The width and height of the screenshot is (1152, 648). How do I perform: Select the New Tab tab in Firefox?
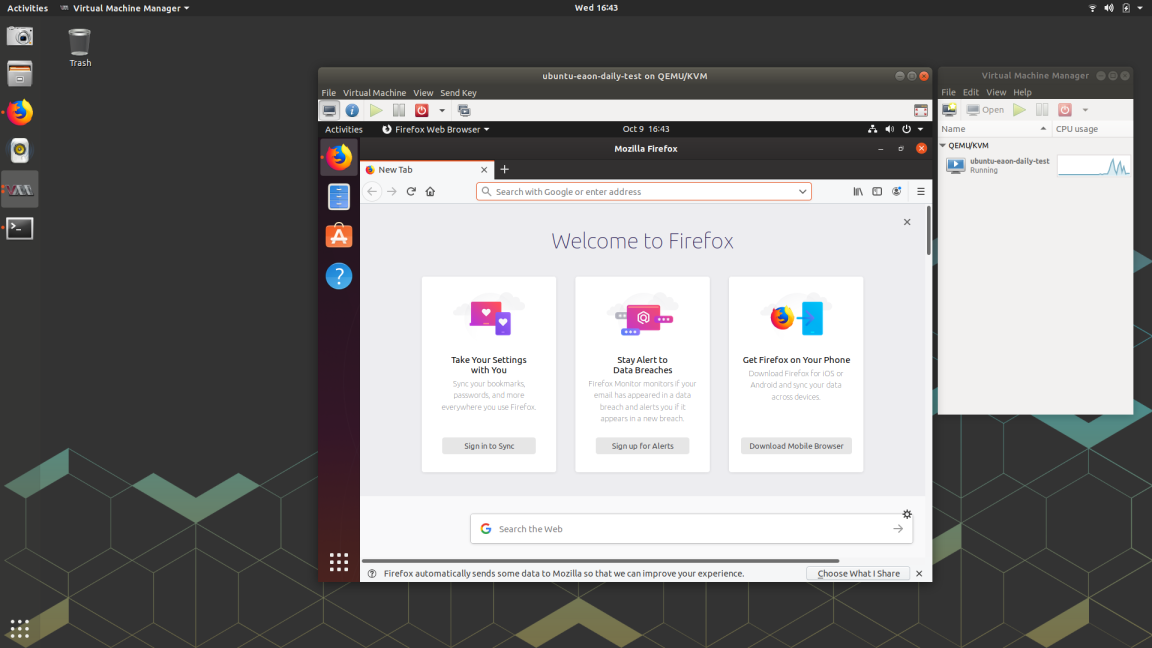tap(420, 169)
